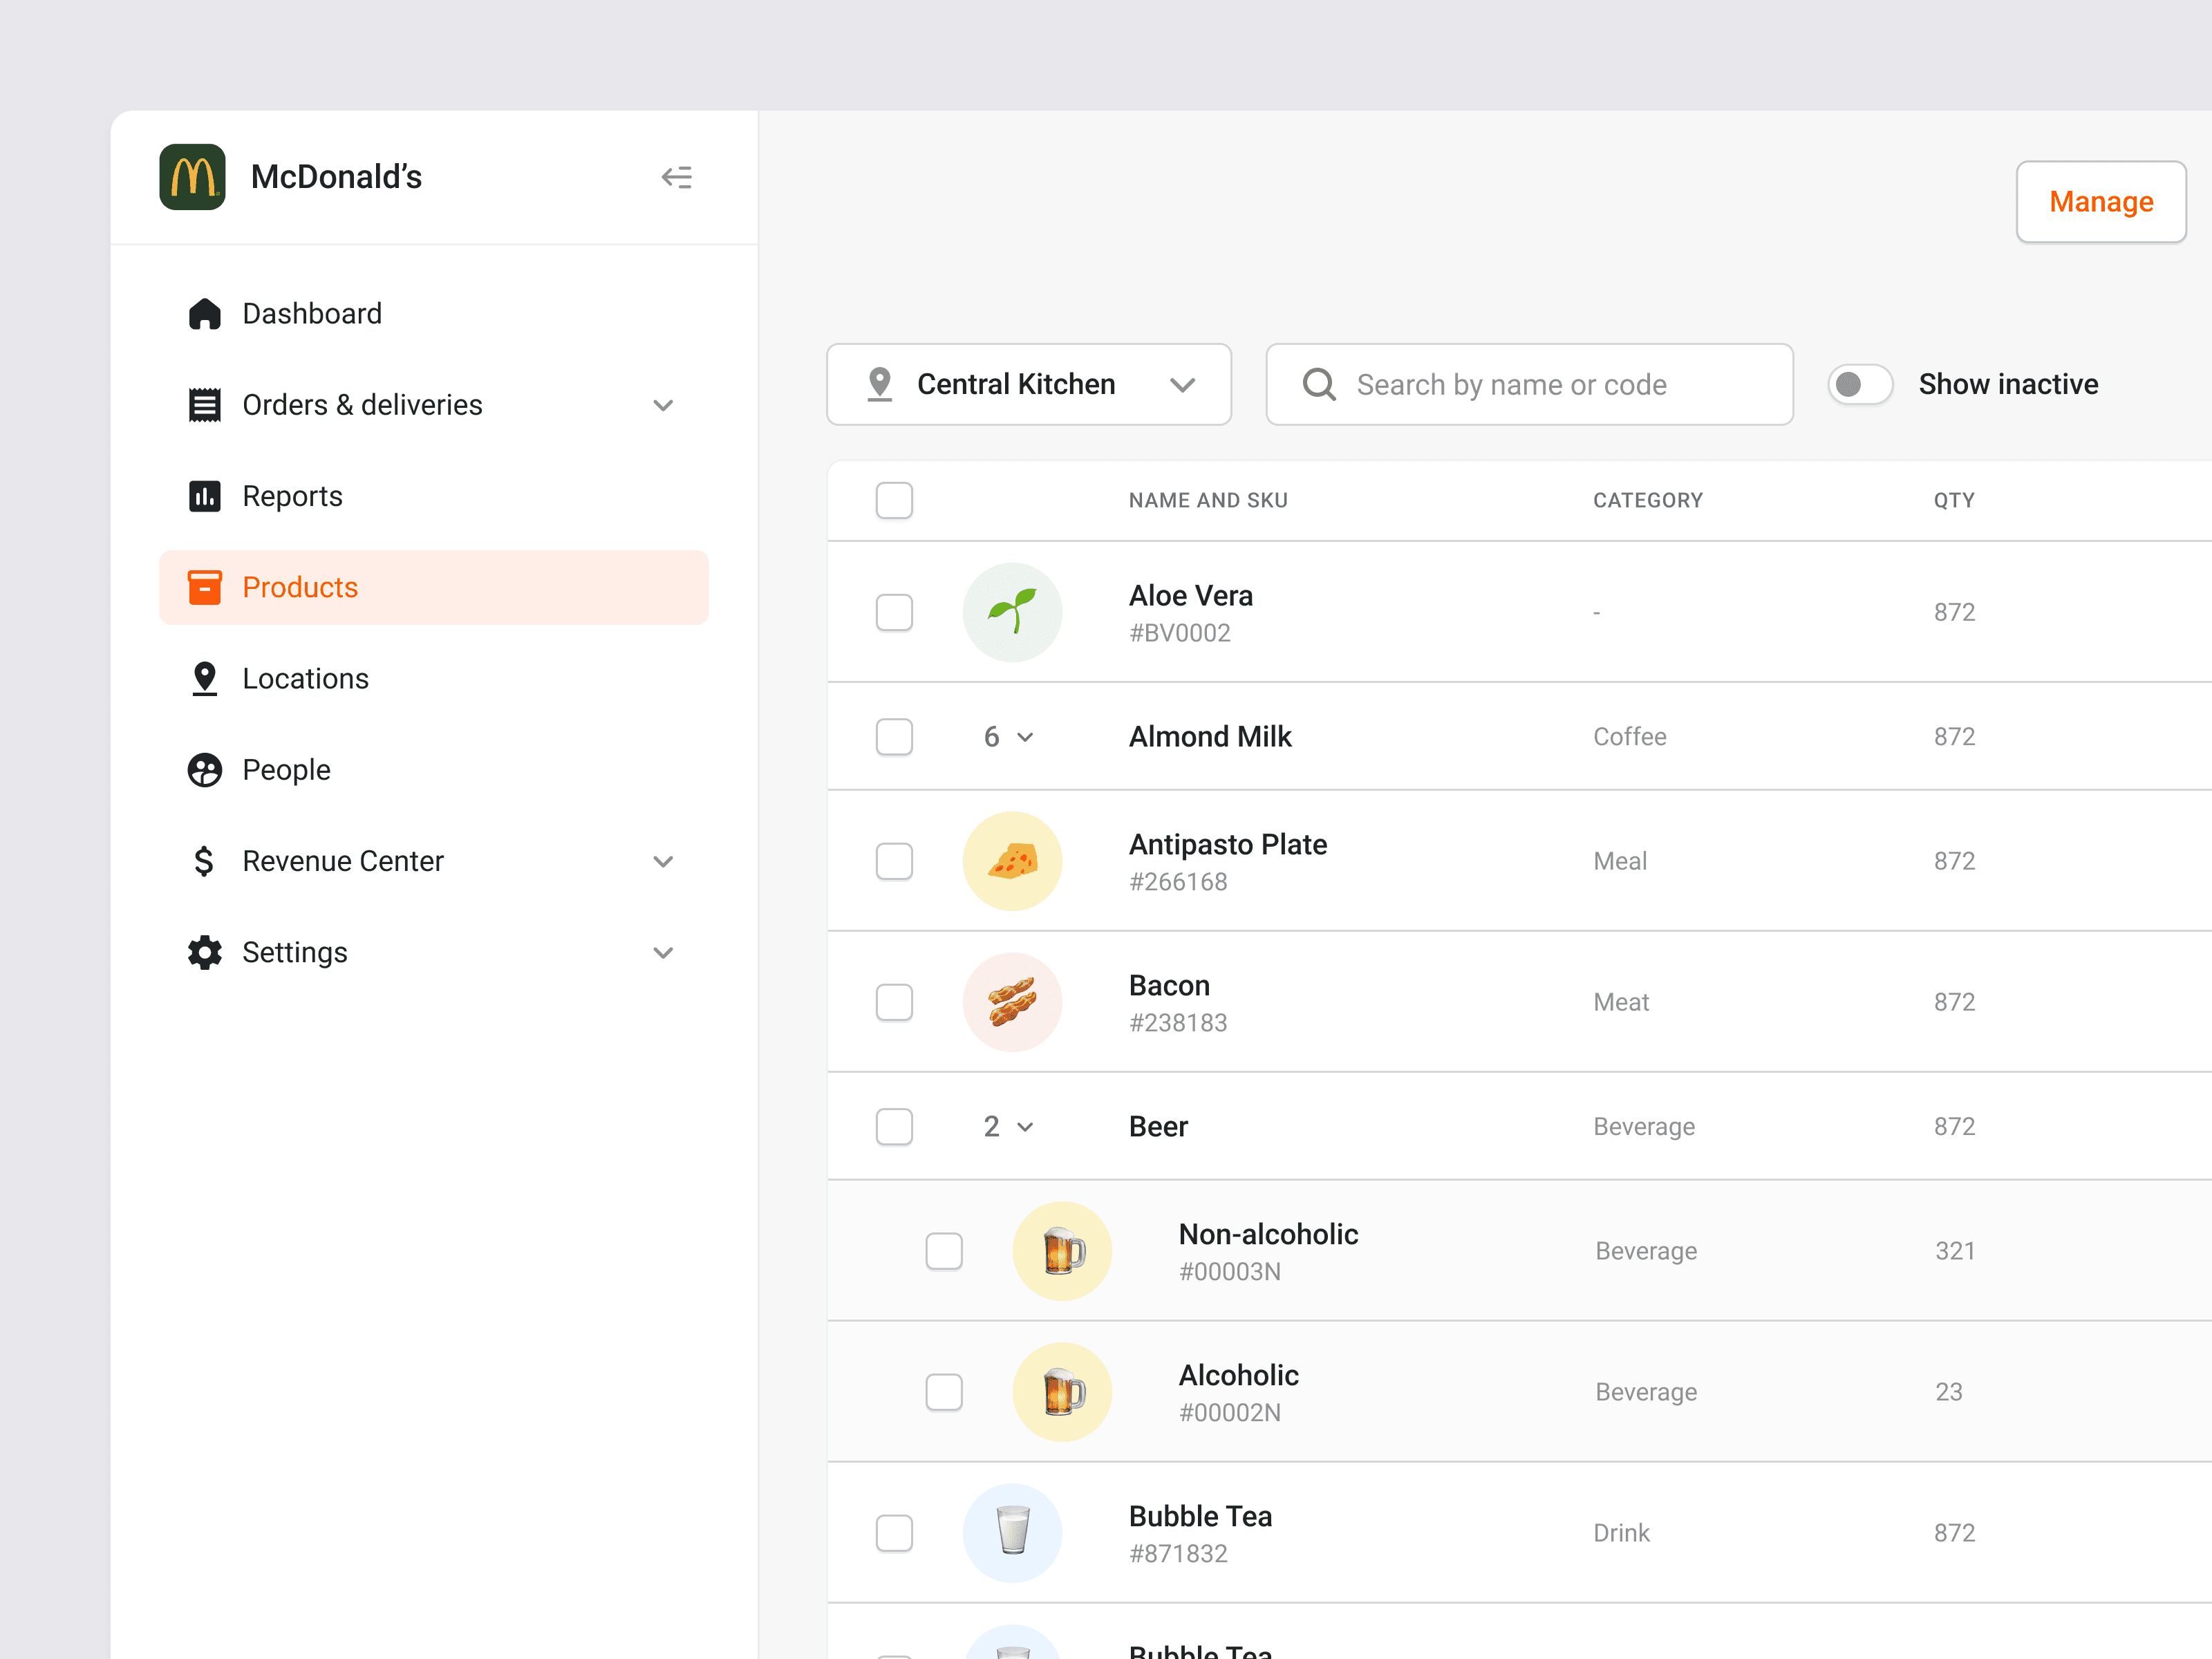The height and width of the screenshot is (1659, 2212).
Task: Click SKU #00002N under Alcoholic
Action: pos(1230,1413)
